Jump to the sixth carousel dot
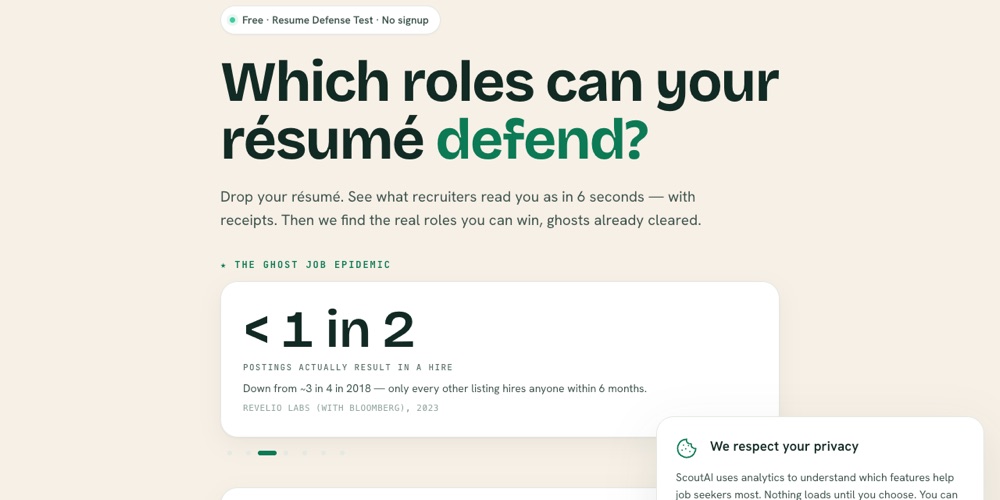This screenshot has height=500, width=1000. pyautogui.click(x=323, y=453)
